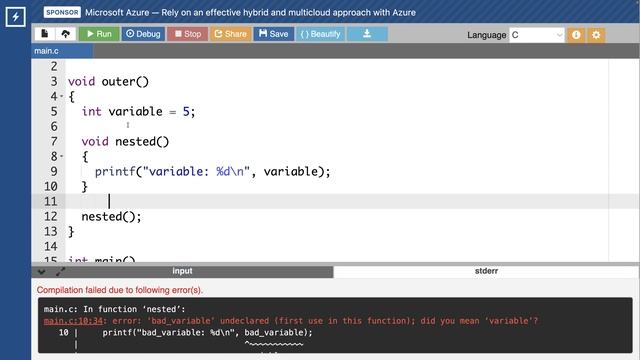The width and height of the screenshot is (640, 360).
Task: Open editor settings gear icon
Action: click(x=596, y=35)
